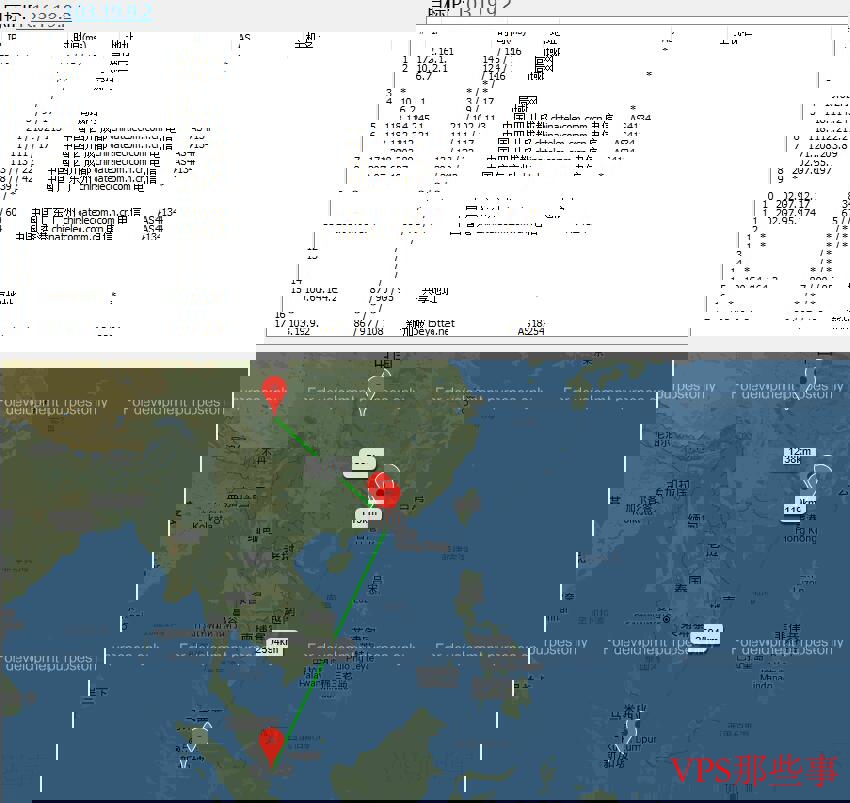Open the latency label above the Guangdong pins
The width and height of the screenshot is (850, 803).
click(x=363, y=460)
